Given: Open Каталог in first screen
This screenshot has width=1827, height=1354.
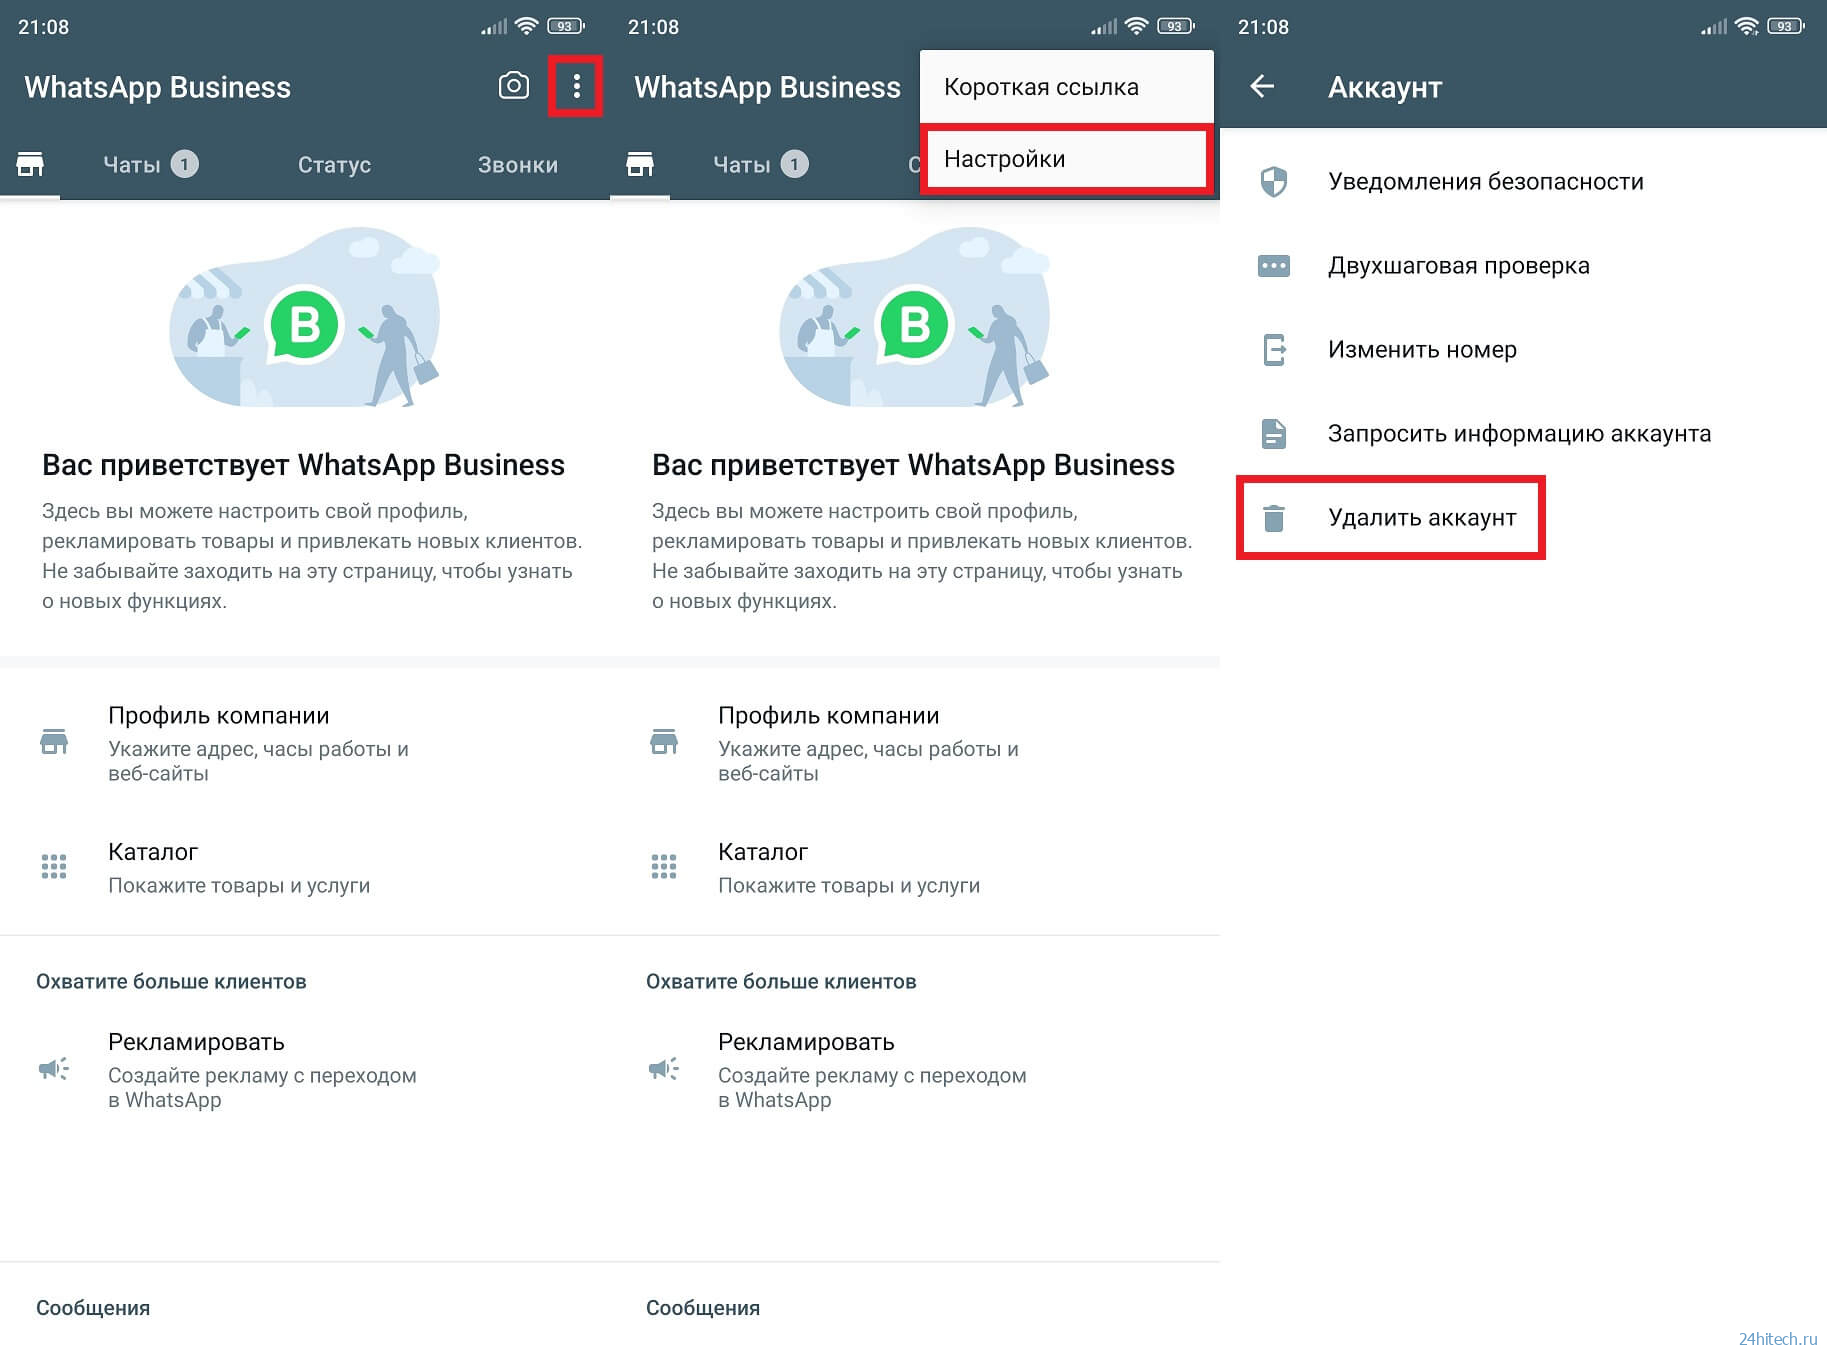Looking at the screenshot, I should (x=305, y=867).
